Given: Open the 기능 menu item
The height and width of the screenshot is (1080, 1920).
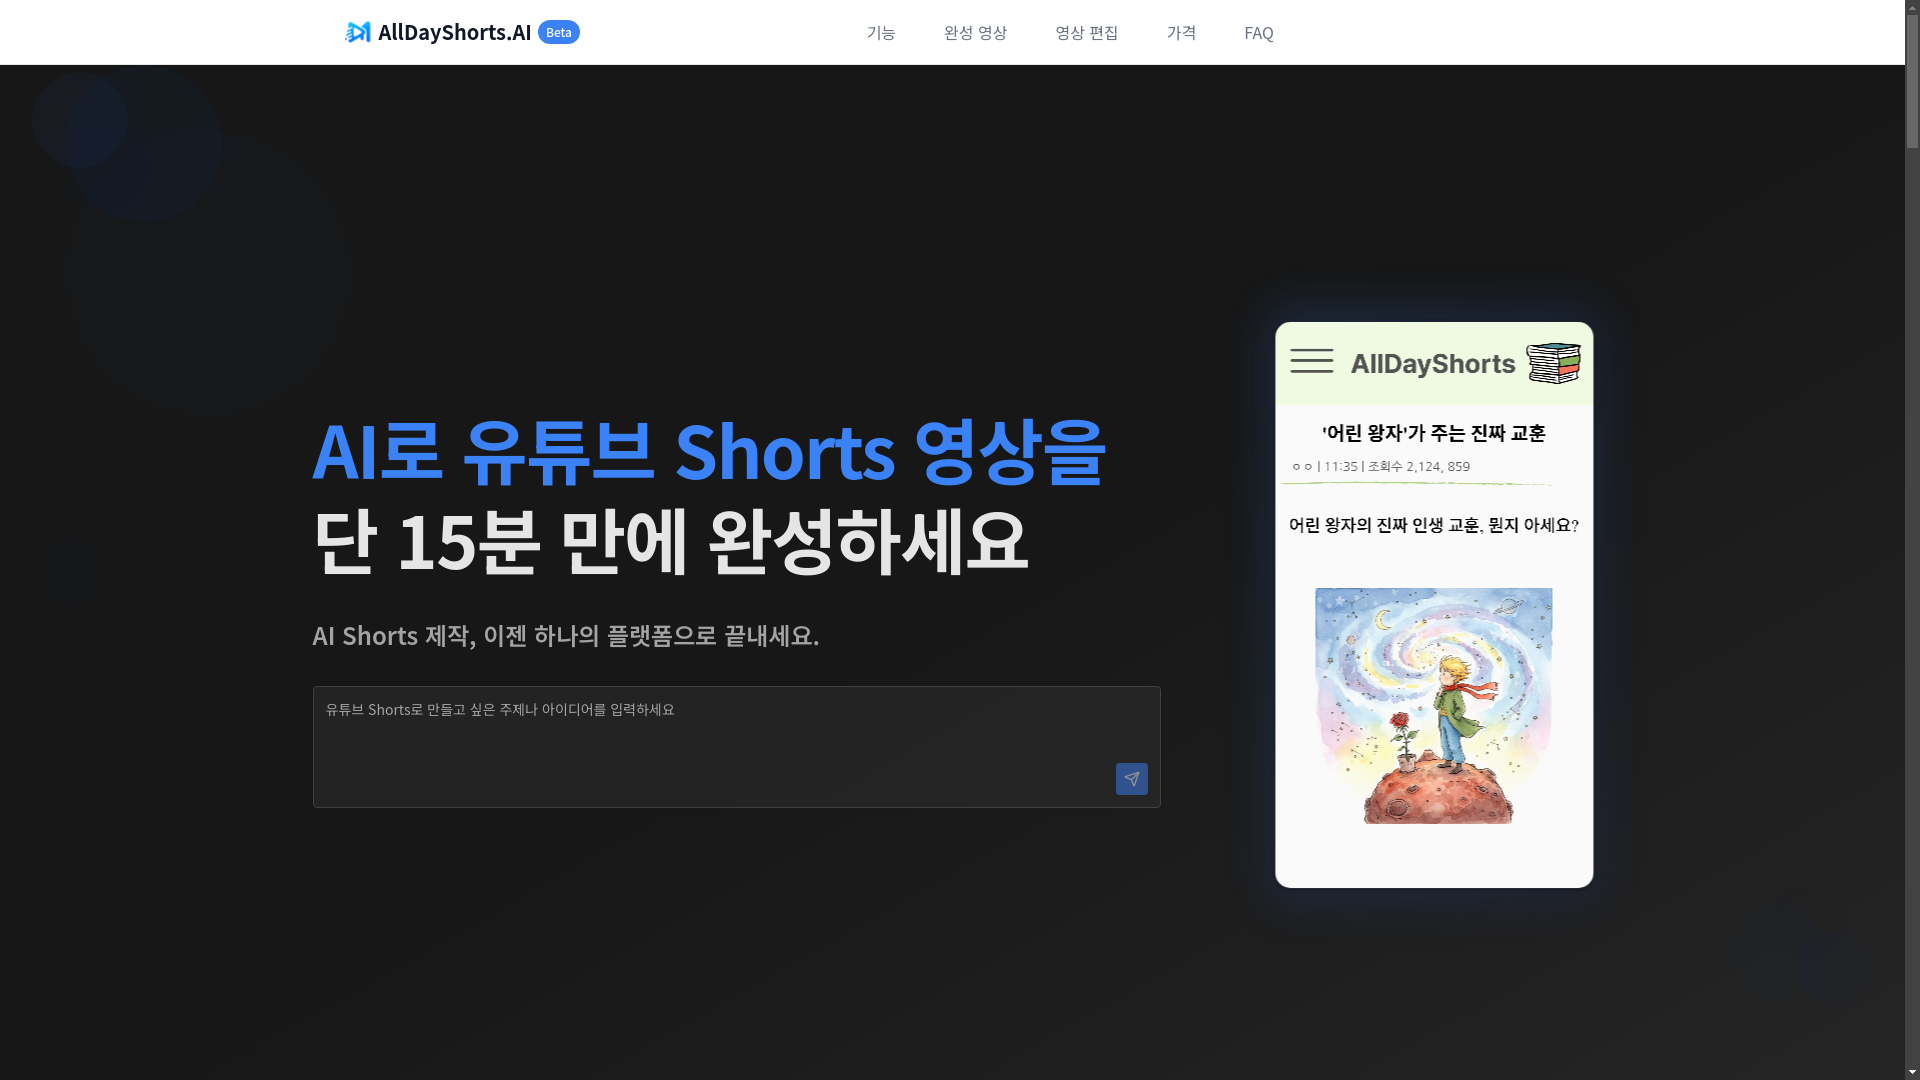Looking at the screenshot, I should [x=880, y=33].
